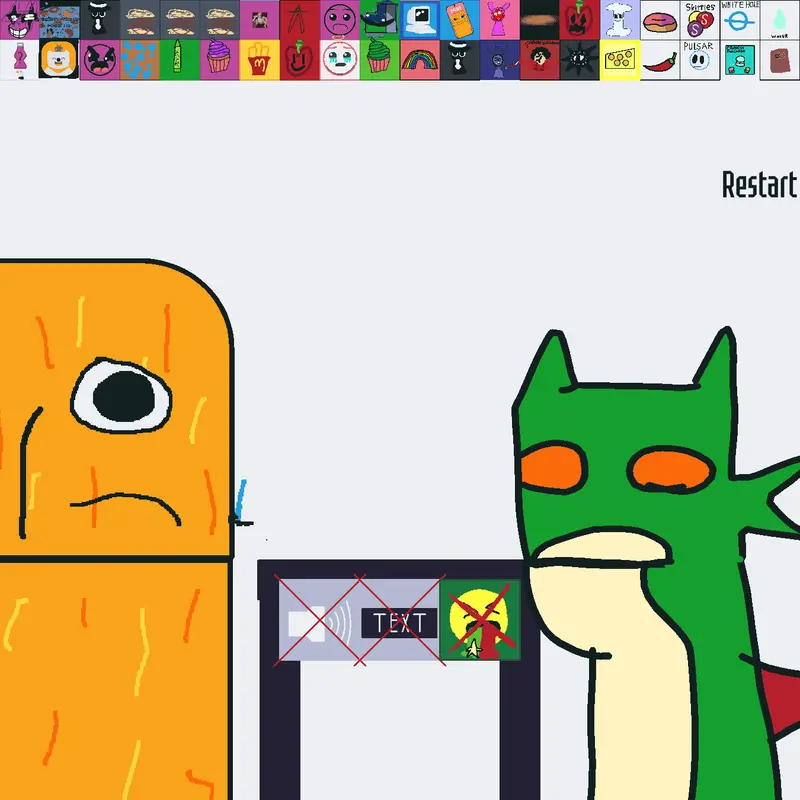Choose the sad purple round face tile

coord(340,20)
